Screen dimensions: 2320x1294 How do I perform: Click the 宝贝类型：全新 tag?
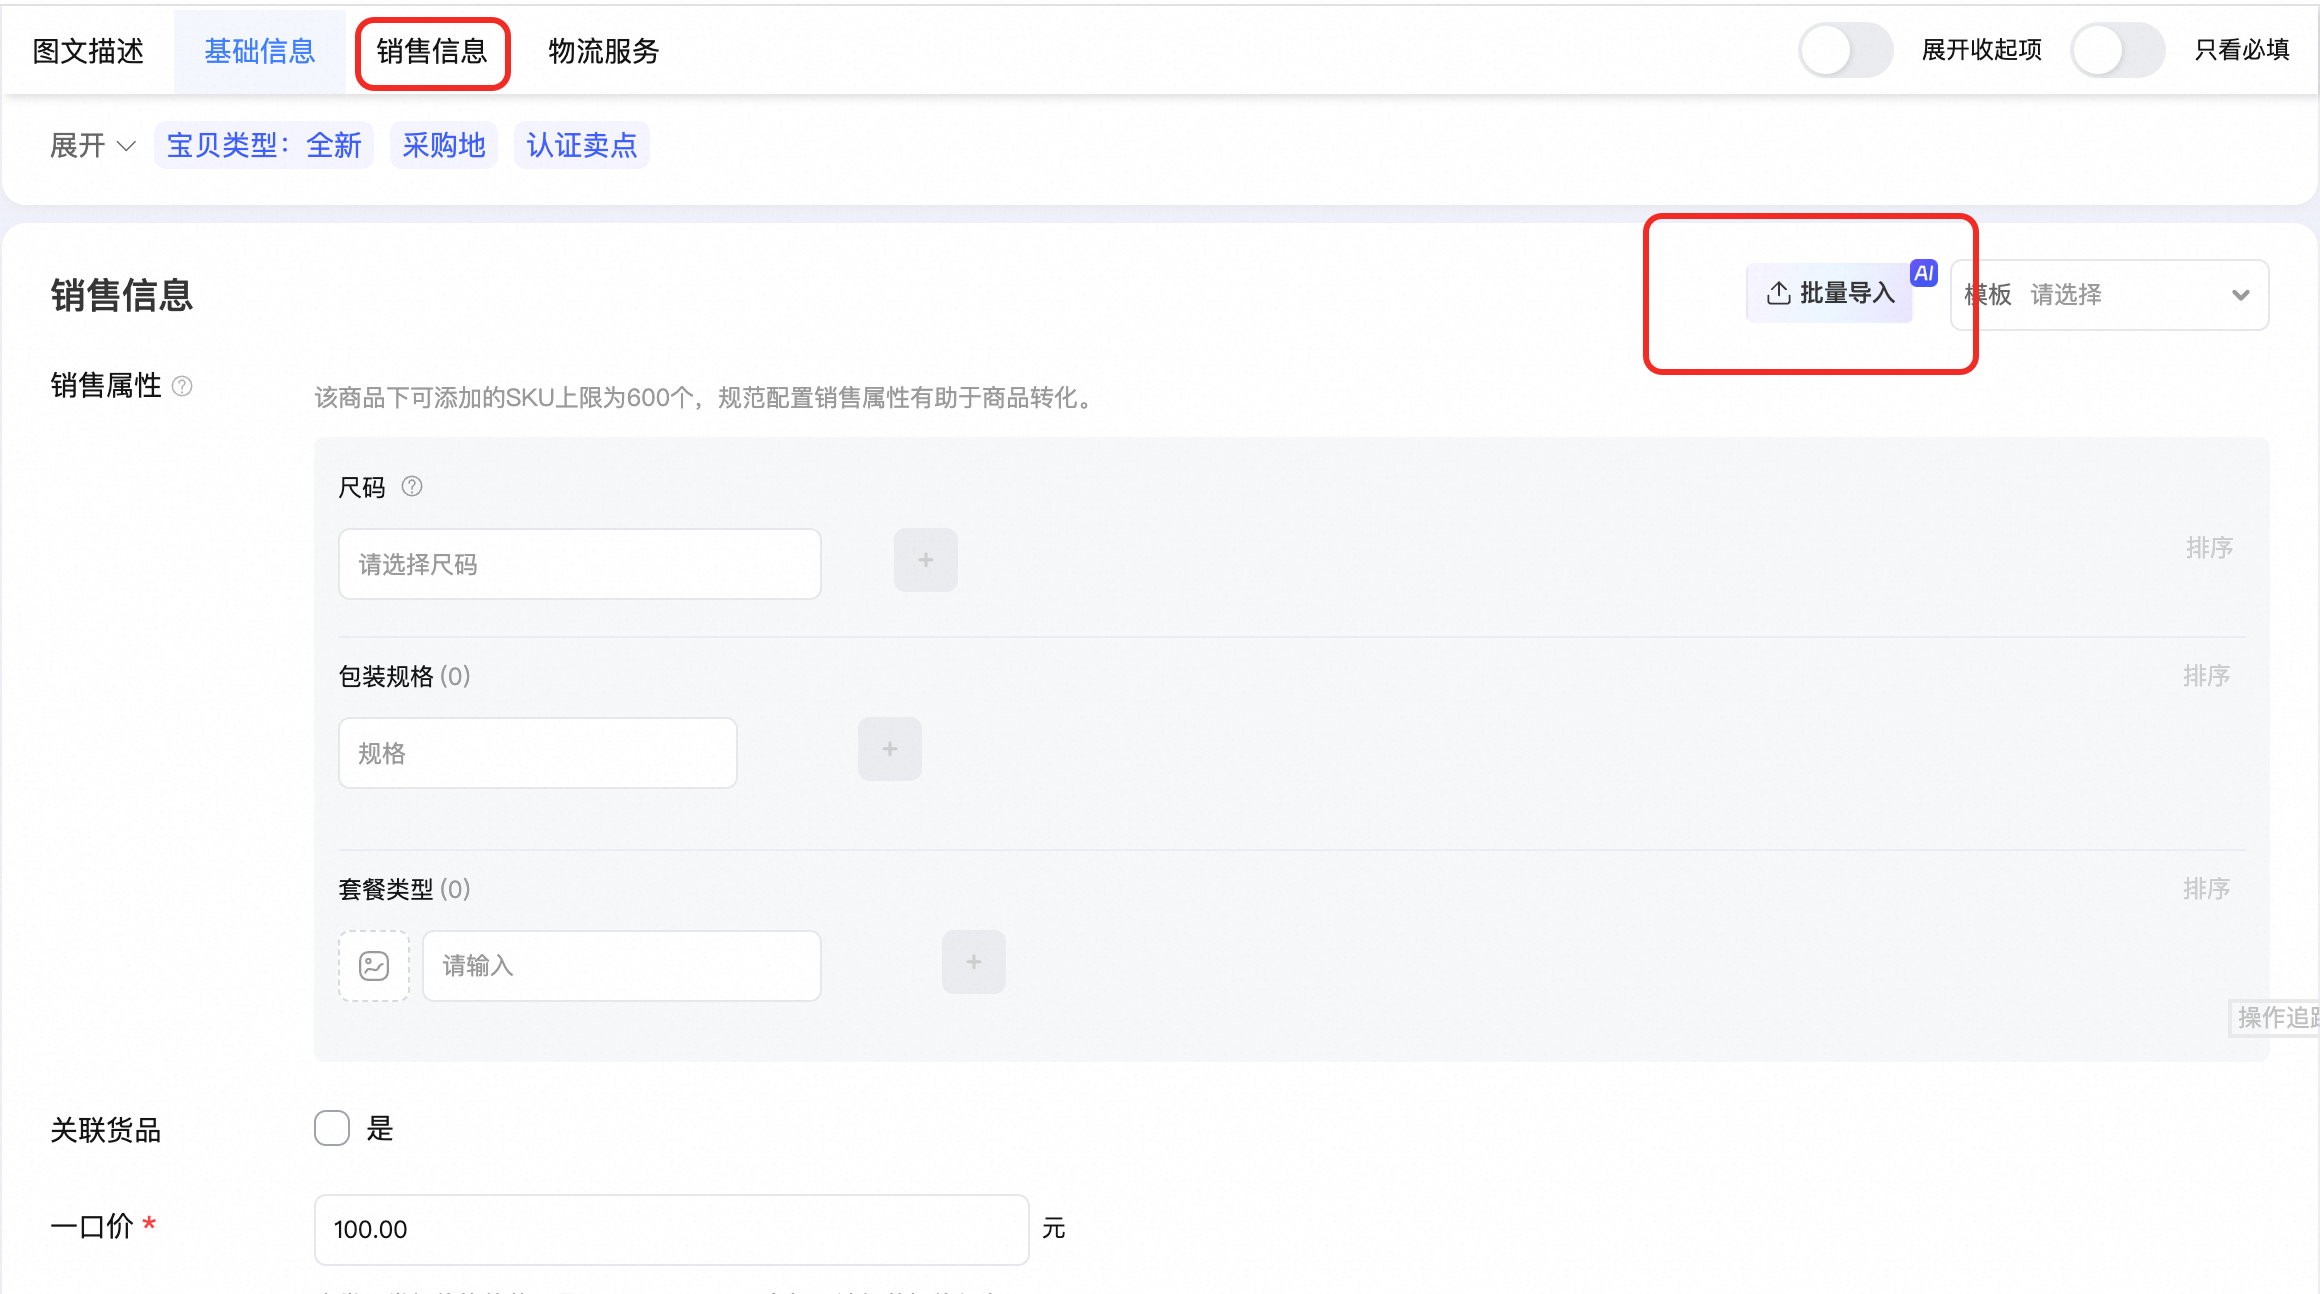264,146
